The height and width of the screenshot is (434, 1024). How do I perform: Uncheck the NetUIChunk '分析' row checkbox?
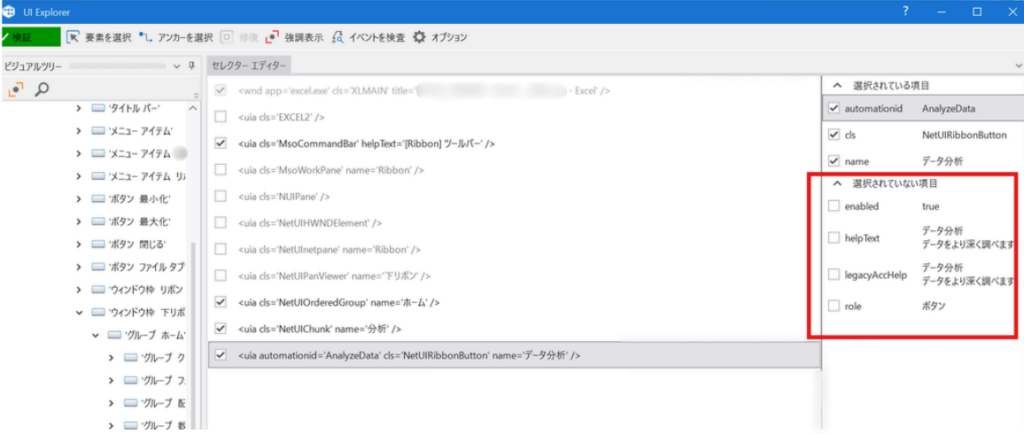click(x=221, y=328)
